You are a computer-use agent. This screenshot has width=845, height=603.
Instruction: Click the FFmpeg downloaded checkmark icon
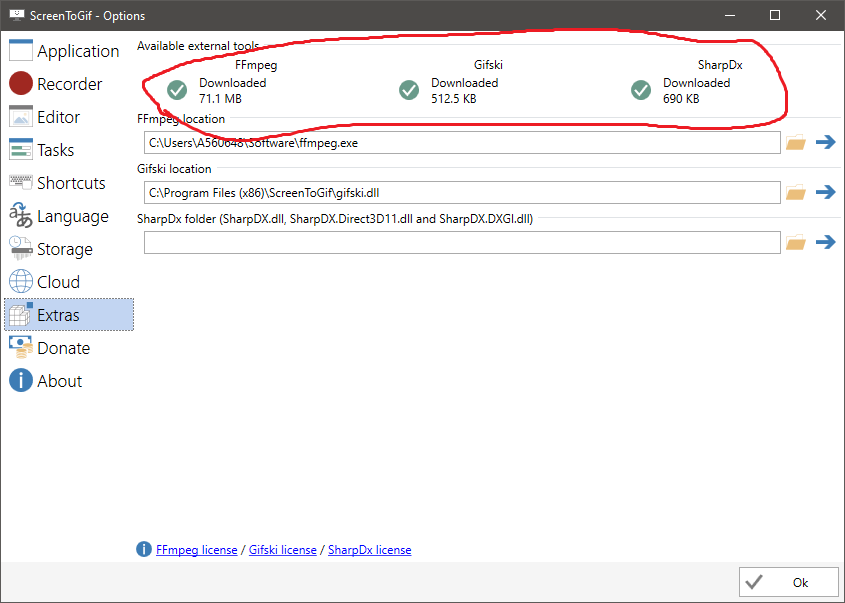pyautogui.click(x=177, y=90)
